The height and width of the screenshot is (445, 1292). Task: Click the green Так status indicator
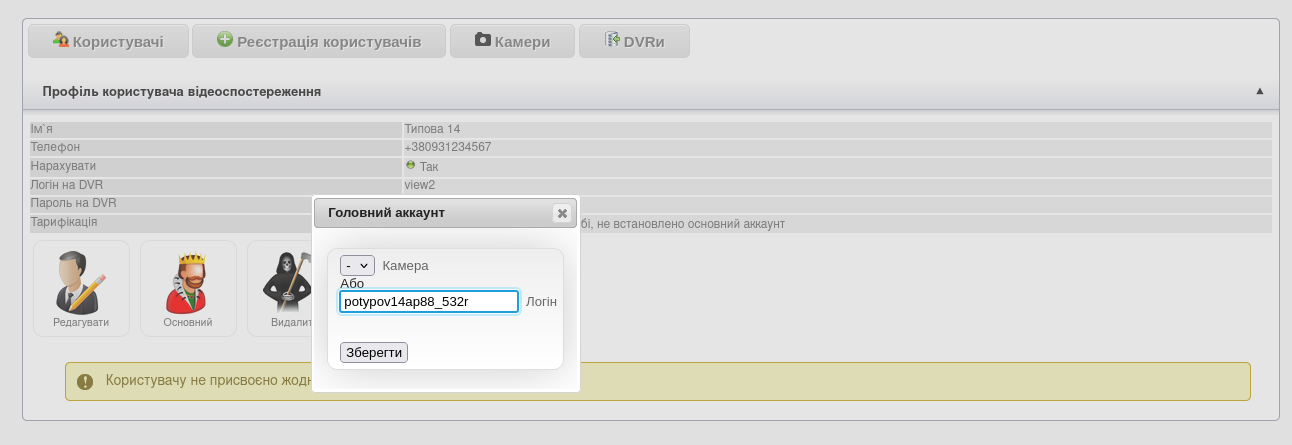click(x=410, y=165)
